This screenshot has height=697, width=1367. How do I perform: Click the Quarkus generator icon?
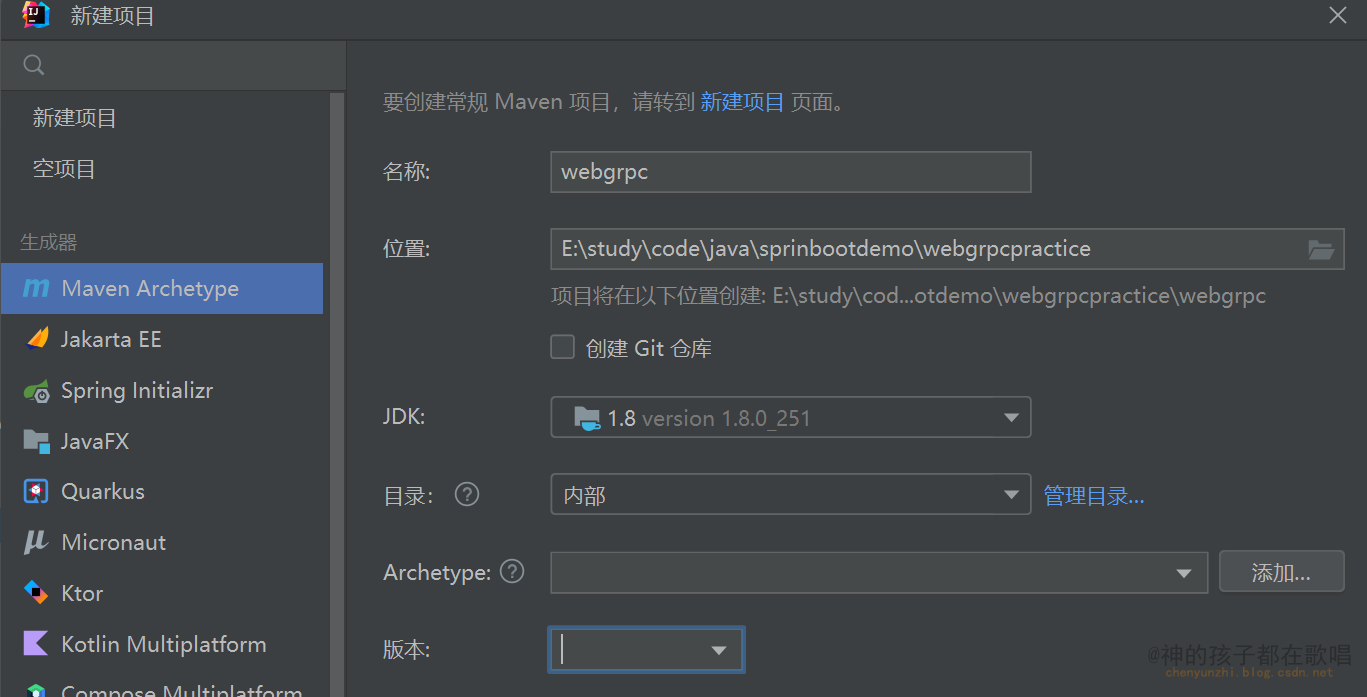[x=37, y=491]
